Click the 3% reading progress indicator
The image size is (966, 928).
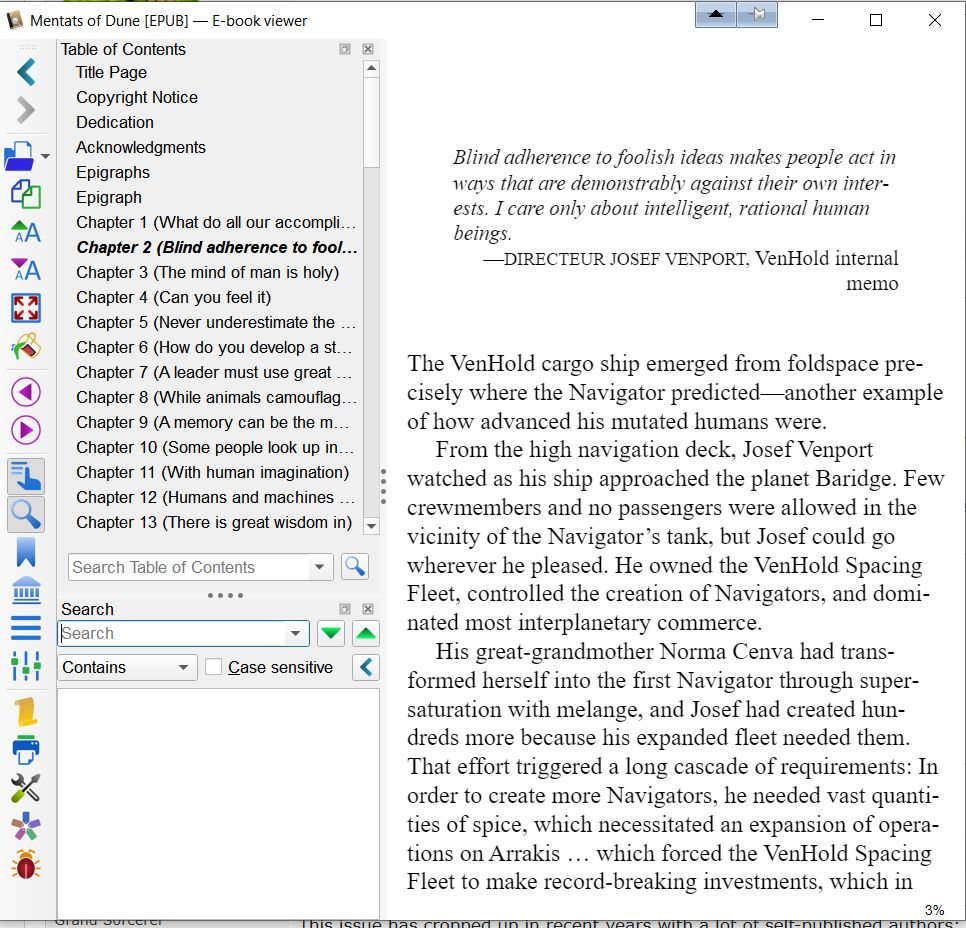point(934,910)
